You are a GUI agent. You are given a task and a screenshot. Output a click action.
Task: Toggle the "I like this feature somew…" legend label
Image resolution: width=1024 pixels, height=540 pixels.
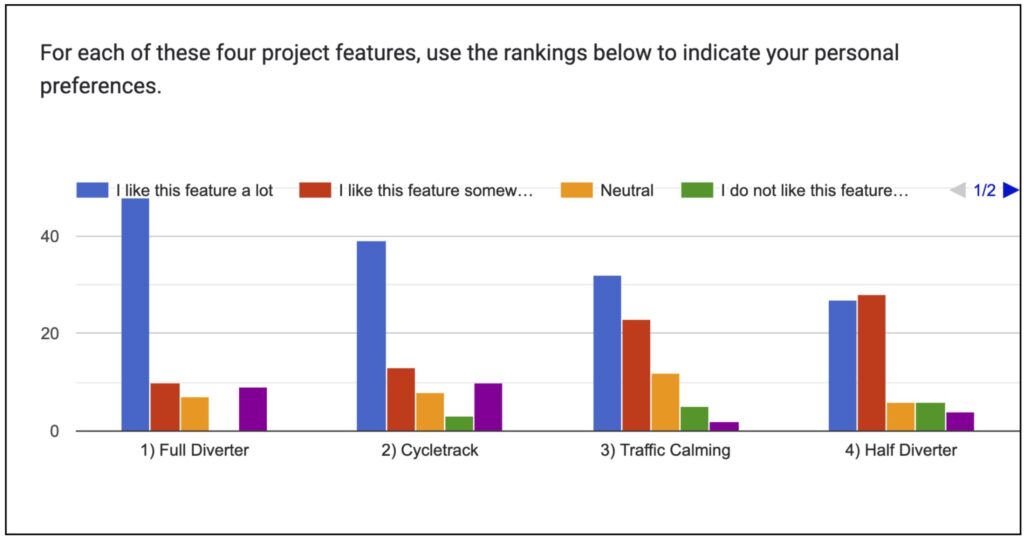pos(436,190)
